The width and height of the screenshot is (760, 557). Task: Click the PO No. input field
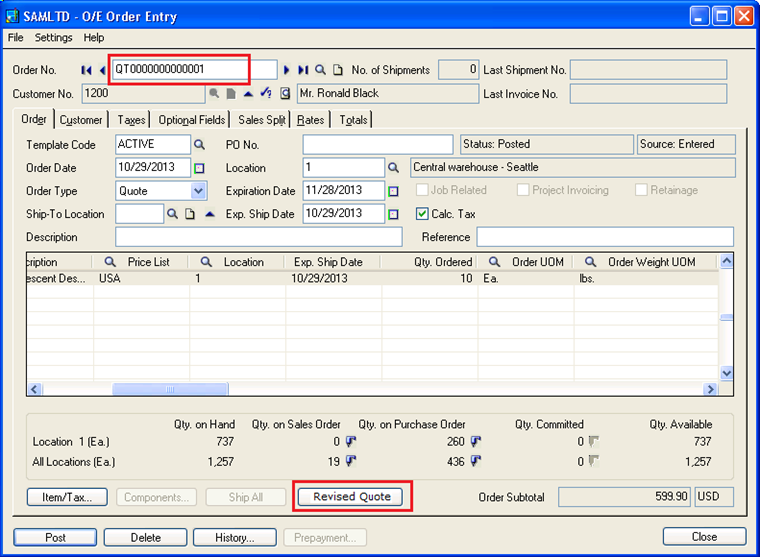pos(378,144)
